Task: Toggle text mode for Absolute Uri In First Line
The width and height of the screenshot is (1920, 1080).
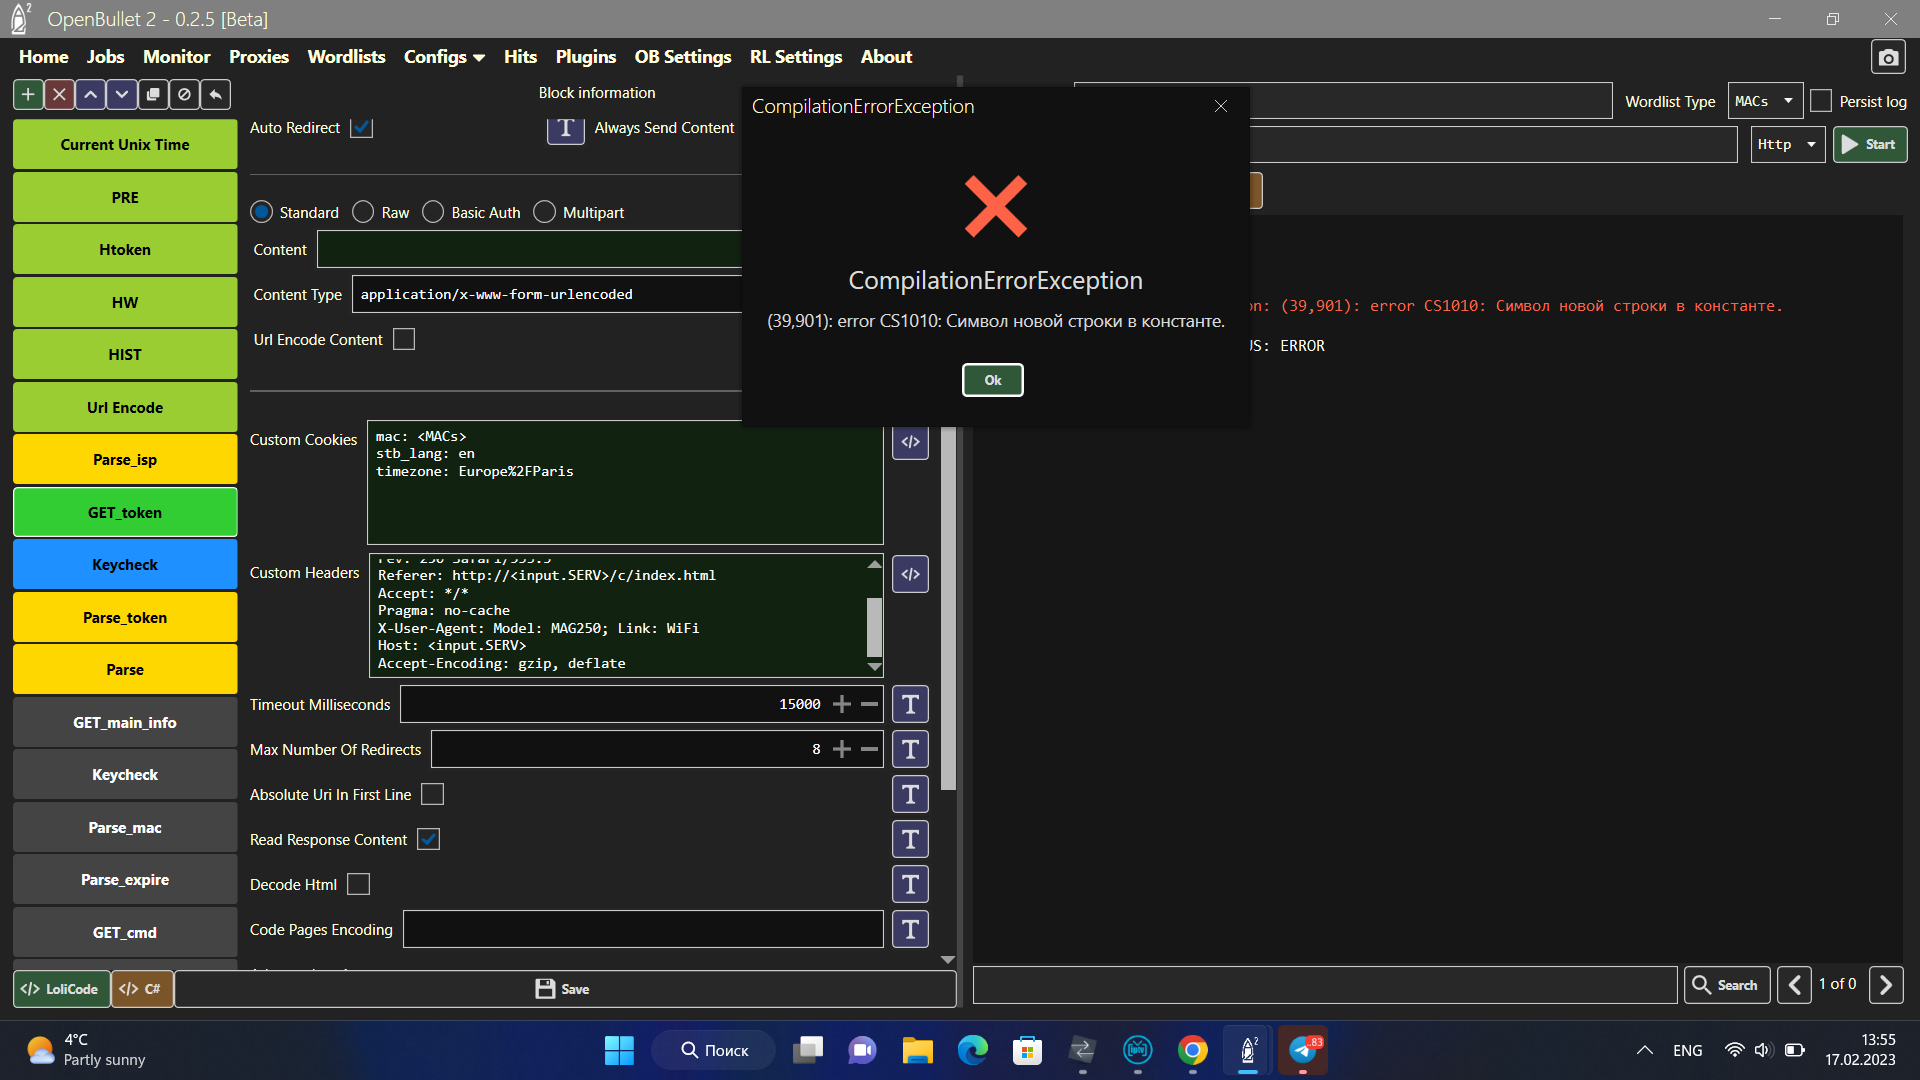Action: 910,794
